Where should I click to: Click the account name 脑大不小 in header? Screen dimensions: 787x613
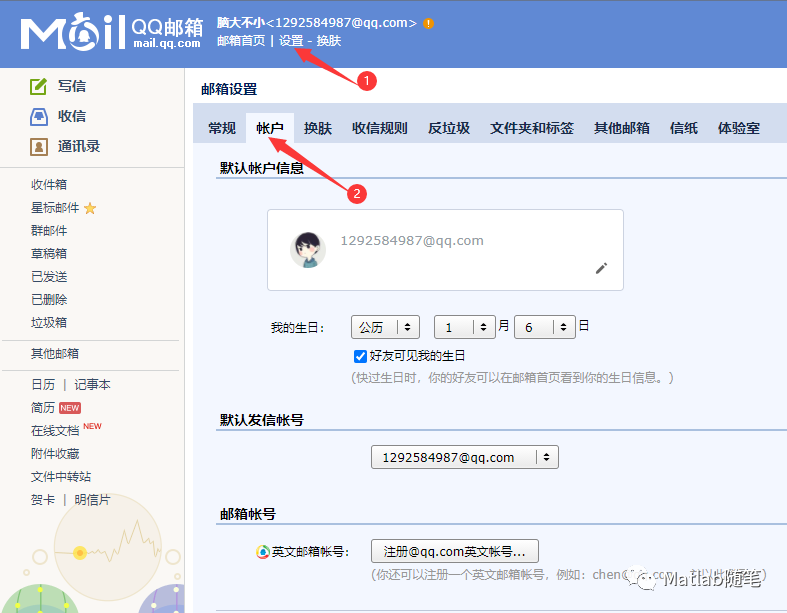[240, 23]
